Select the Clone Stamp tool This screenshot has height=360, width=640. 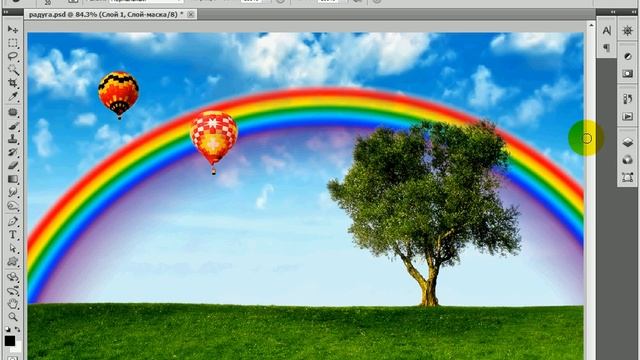click(13, 139)
